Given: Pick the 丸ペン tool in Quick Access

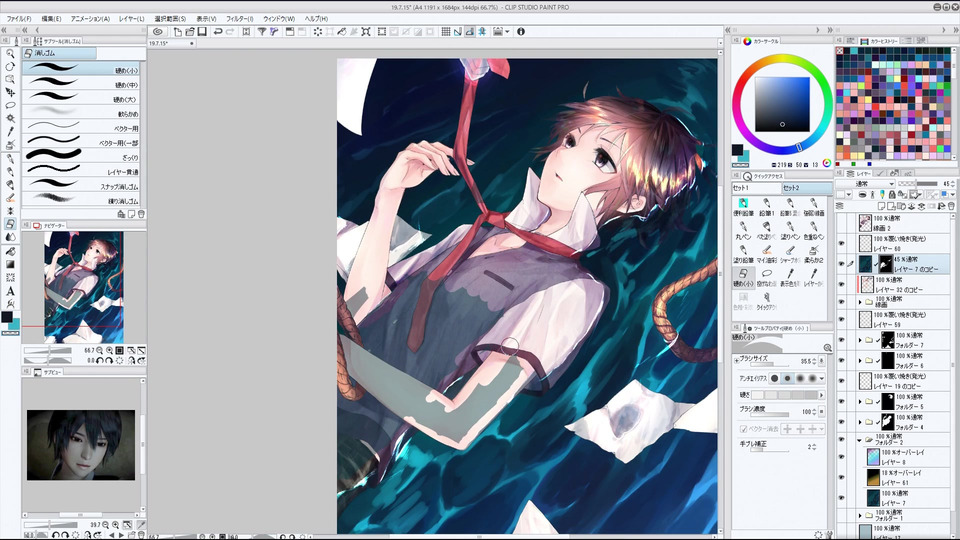Looking at the screenshot, I should 743,230.
